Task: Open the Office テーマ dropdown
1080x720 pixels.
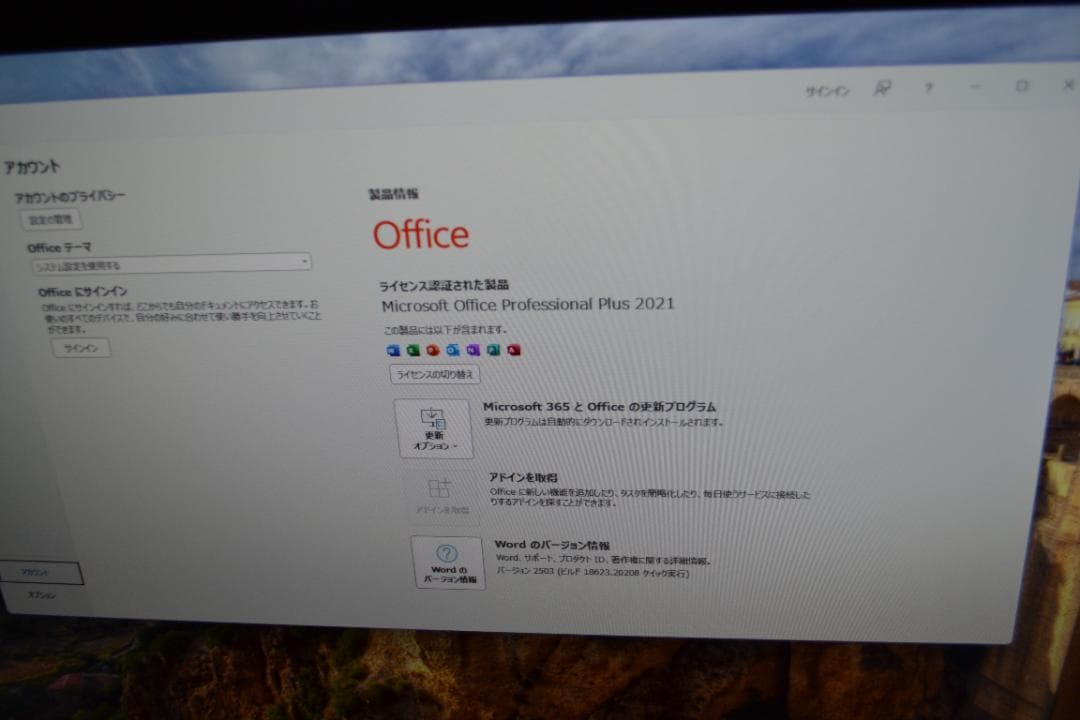Action: pos(305,262)
